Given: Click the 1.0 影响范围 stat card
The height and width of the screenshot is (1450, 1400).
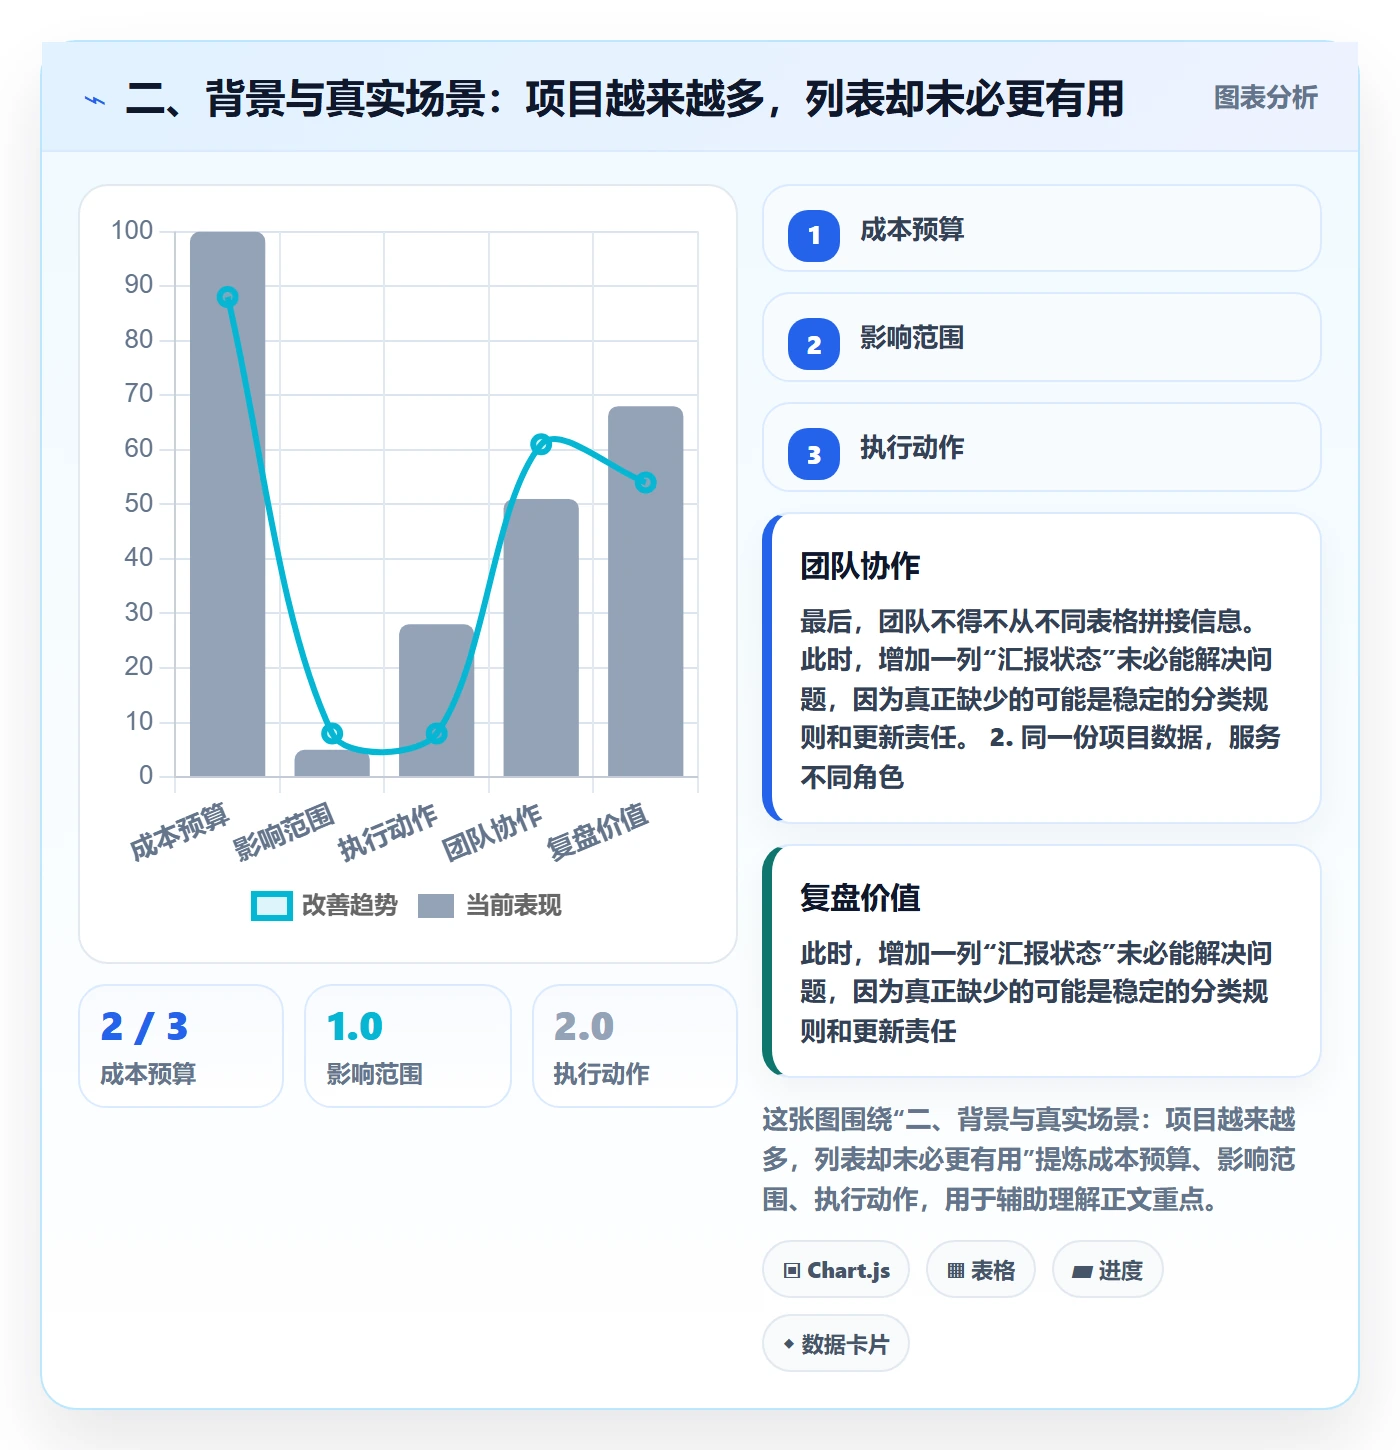Looking at the screenshot, I should 408,1046.
